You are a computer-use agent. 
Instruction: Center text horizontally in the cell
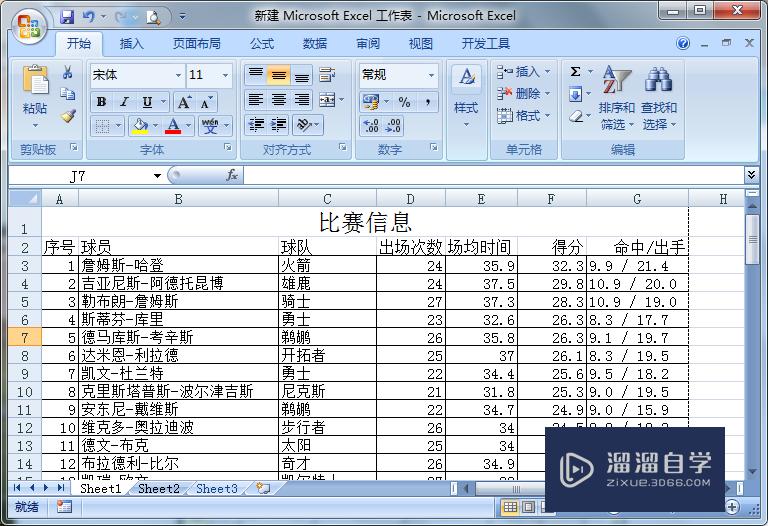(279, 100)
